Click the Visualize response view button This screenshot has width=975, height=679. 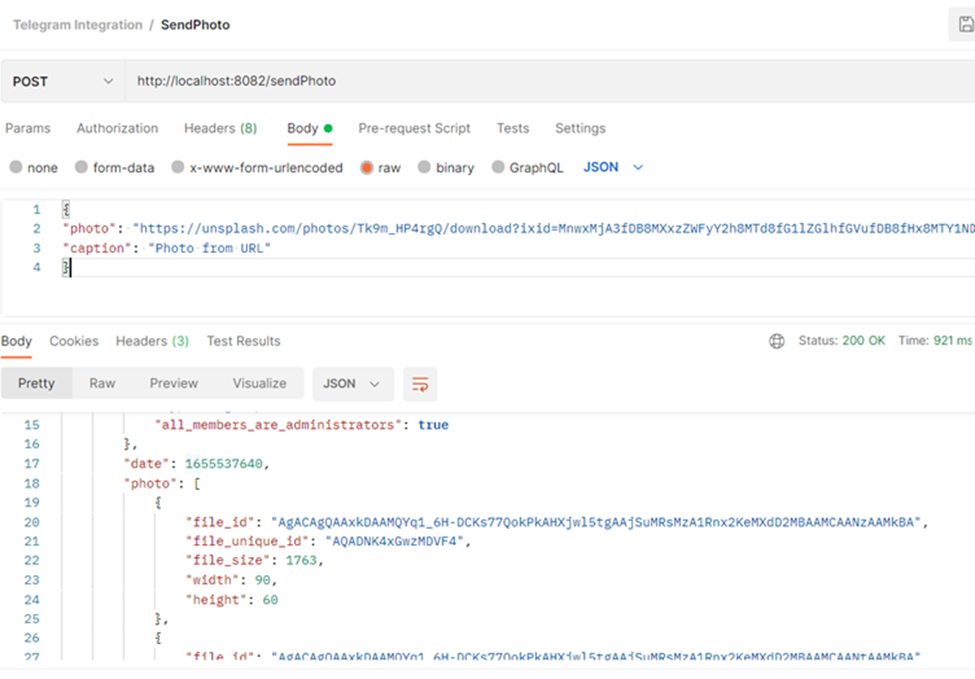[259, 384]
